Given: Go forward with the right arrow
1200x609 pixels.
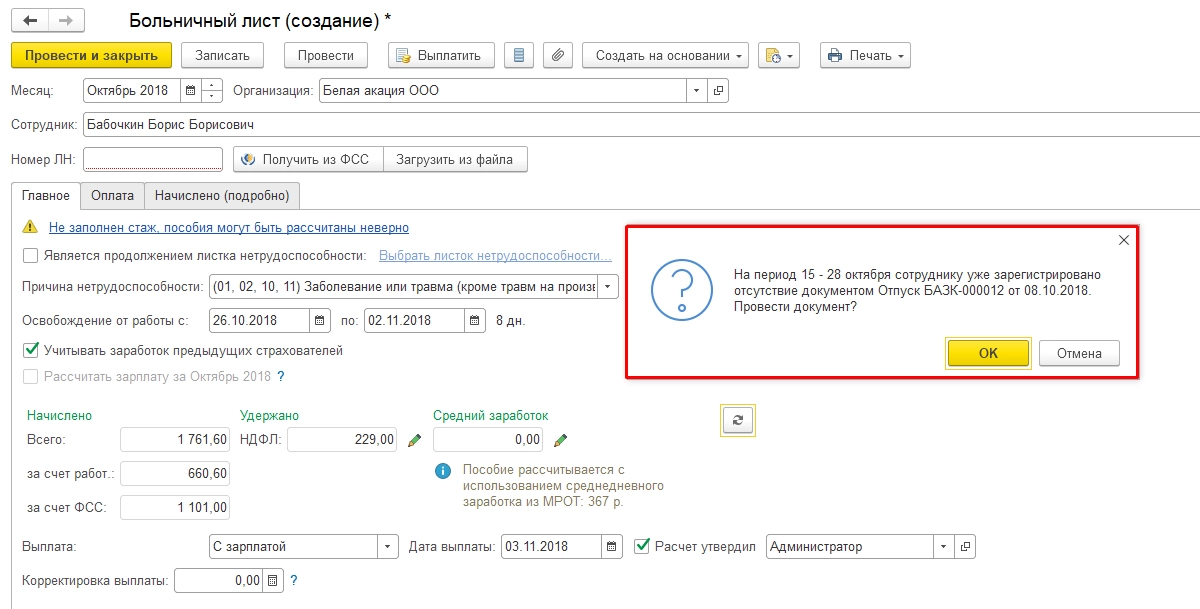Looking at the screenshot, I should tap(67, 20).
